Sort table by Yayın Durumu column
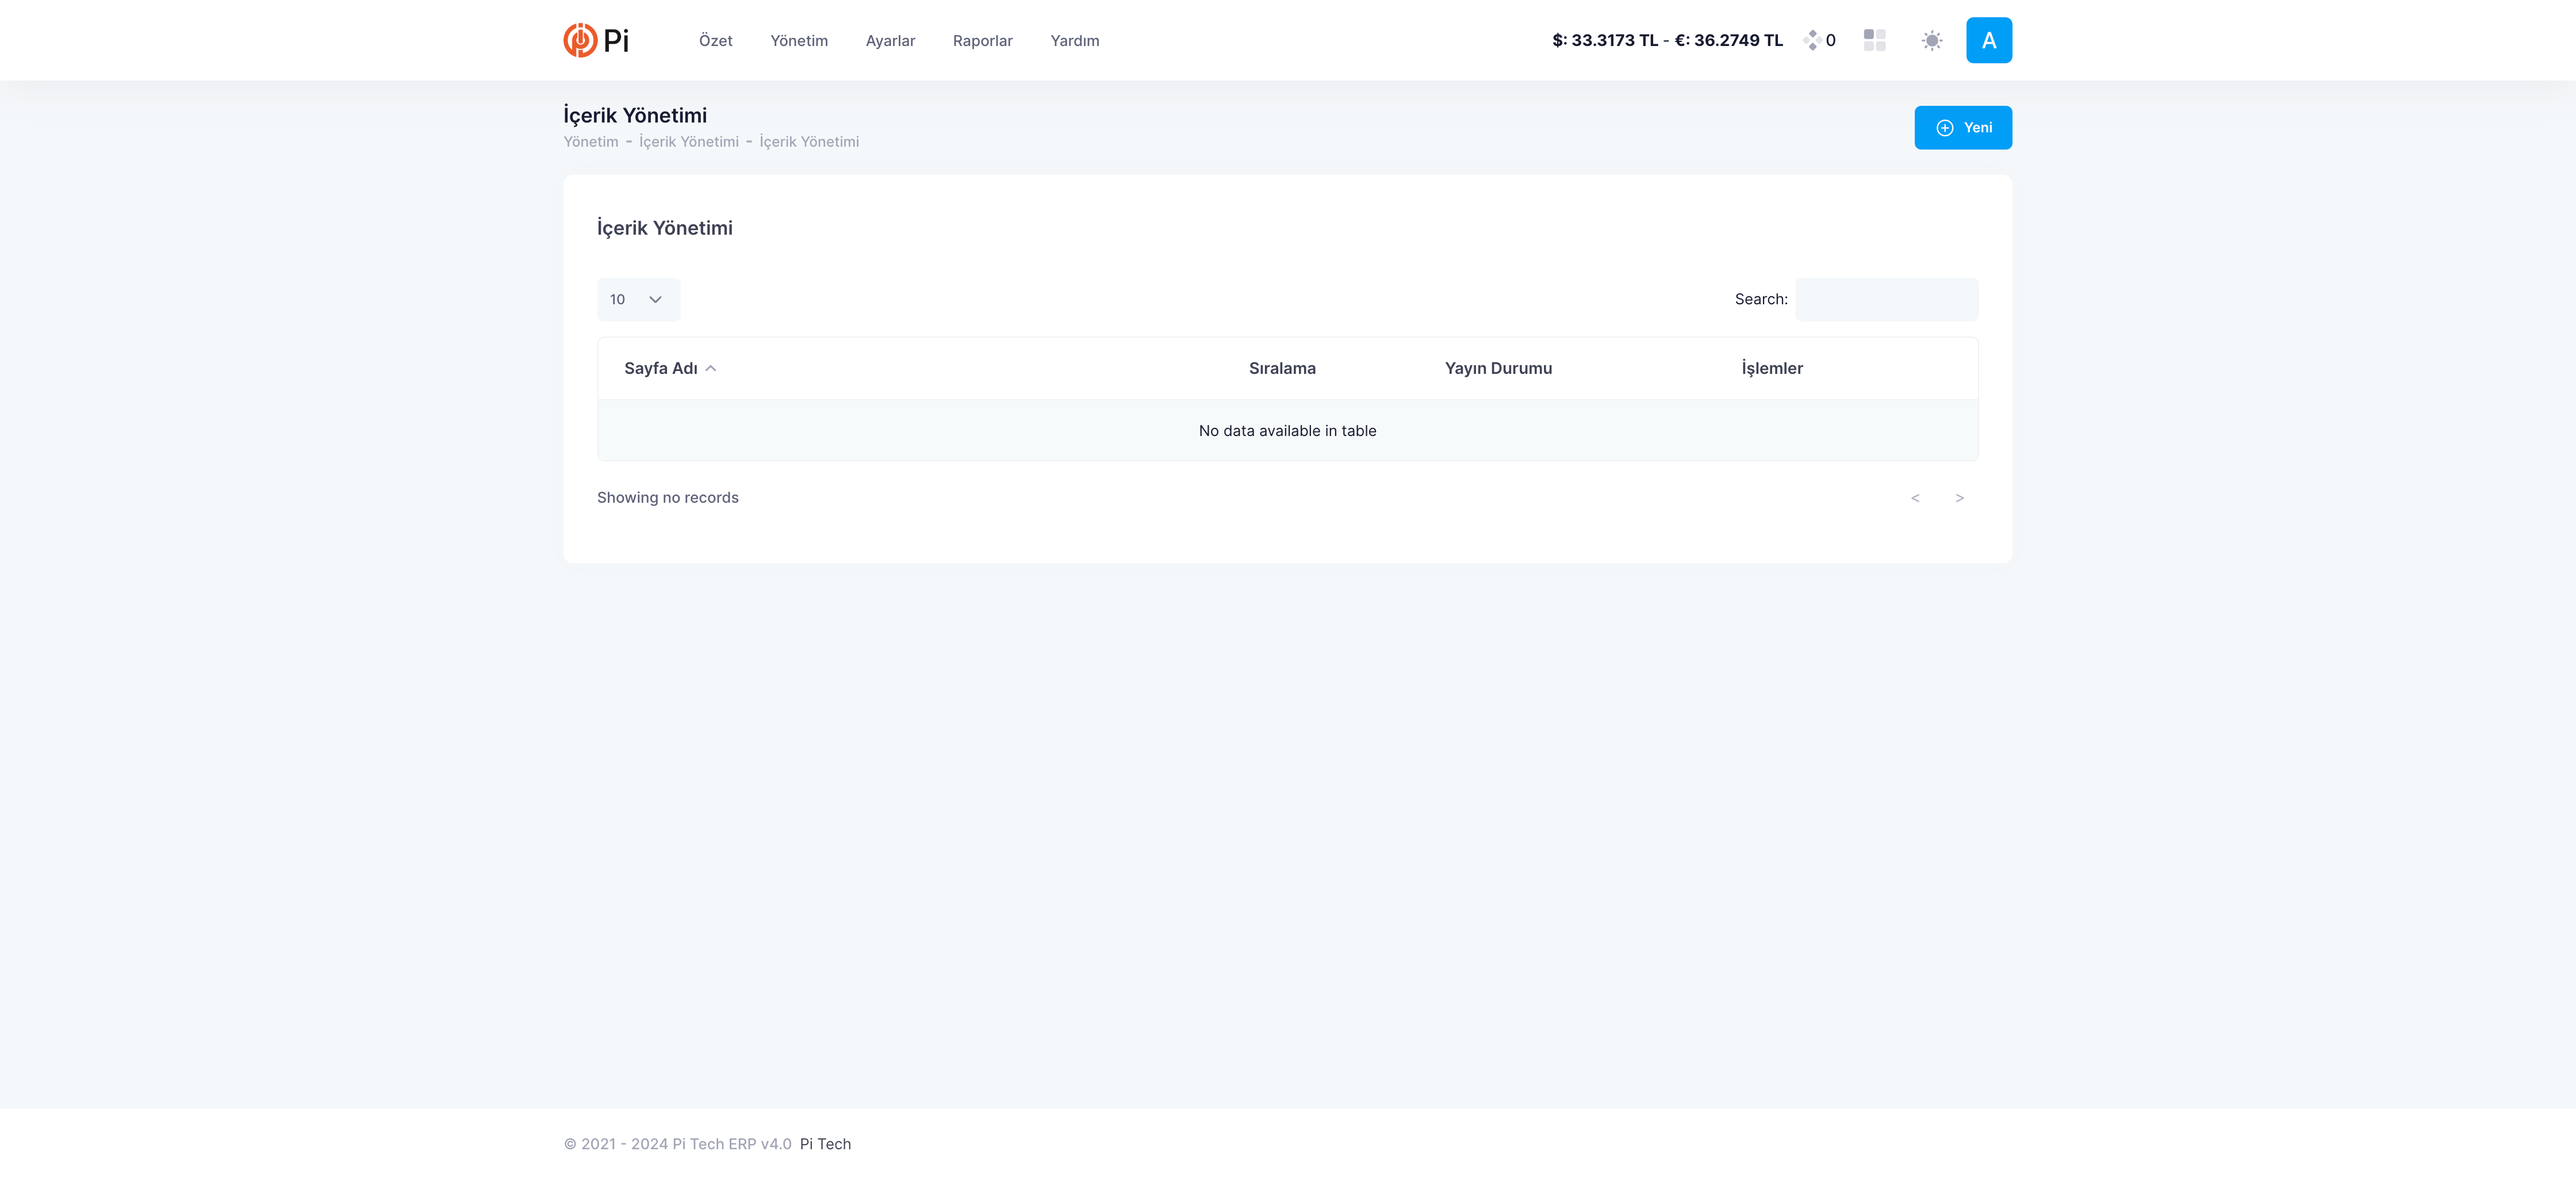The width and height of the screenshot is (2576, 1178). coord(1497,368)
